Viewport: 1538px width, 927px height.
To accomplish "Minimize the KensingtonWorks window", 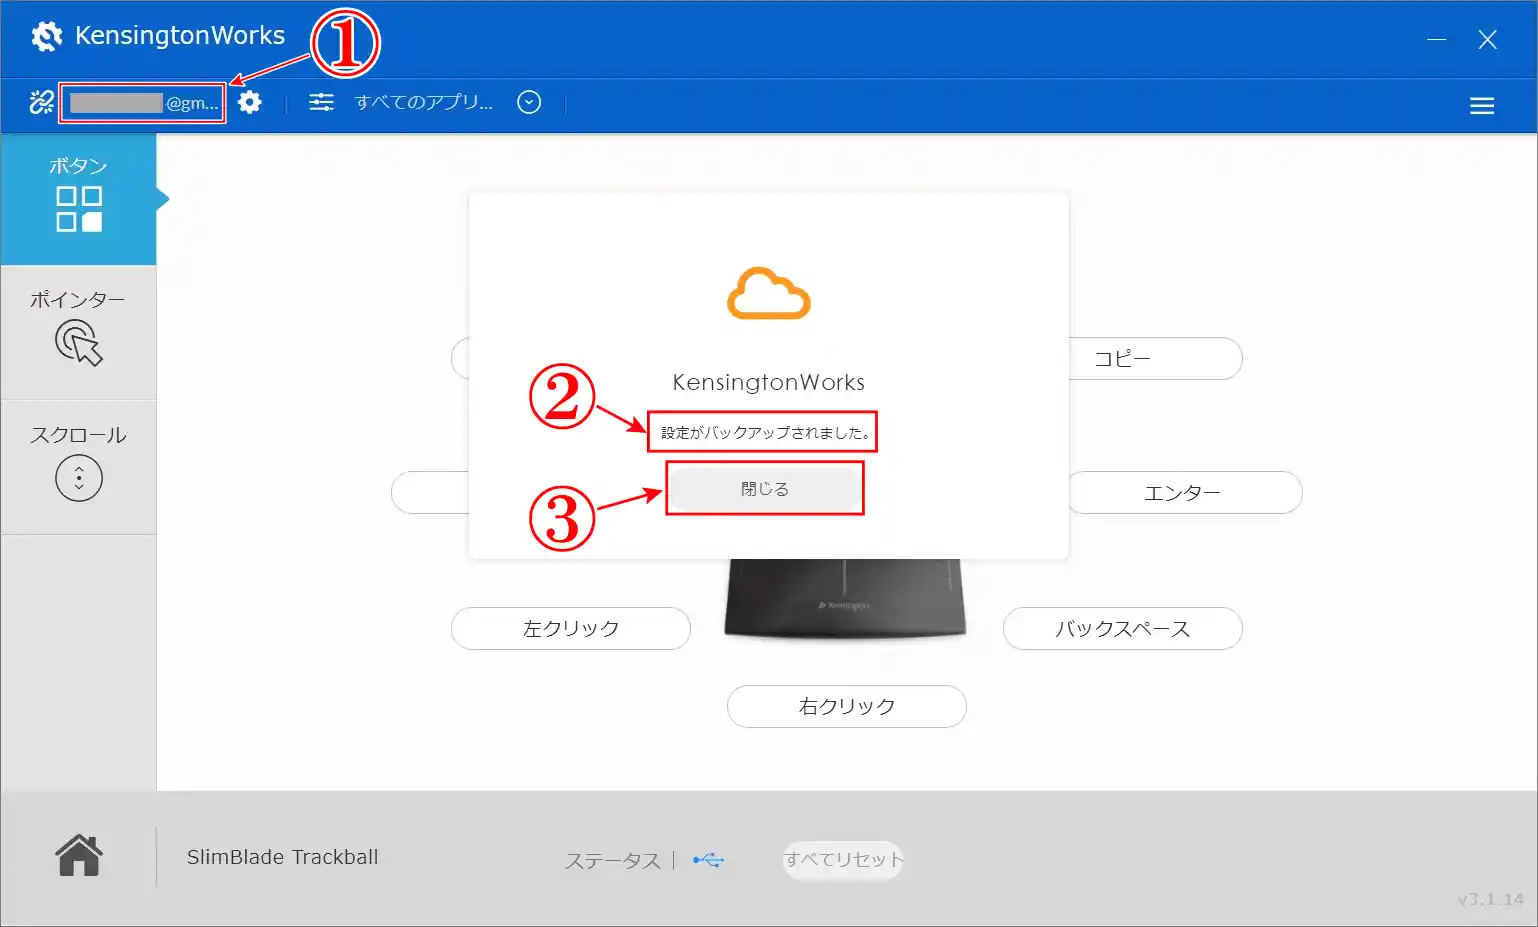I will (1437, 39).
